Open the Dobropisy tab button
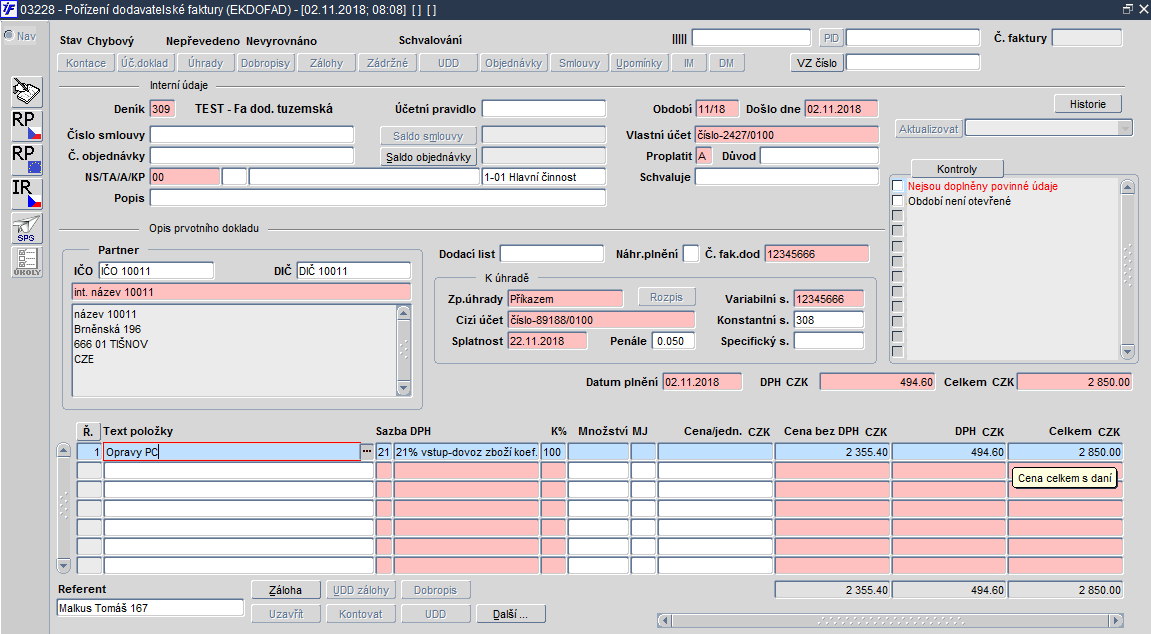Viewport: 1151px width, 634px height. pos(266,63)
